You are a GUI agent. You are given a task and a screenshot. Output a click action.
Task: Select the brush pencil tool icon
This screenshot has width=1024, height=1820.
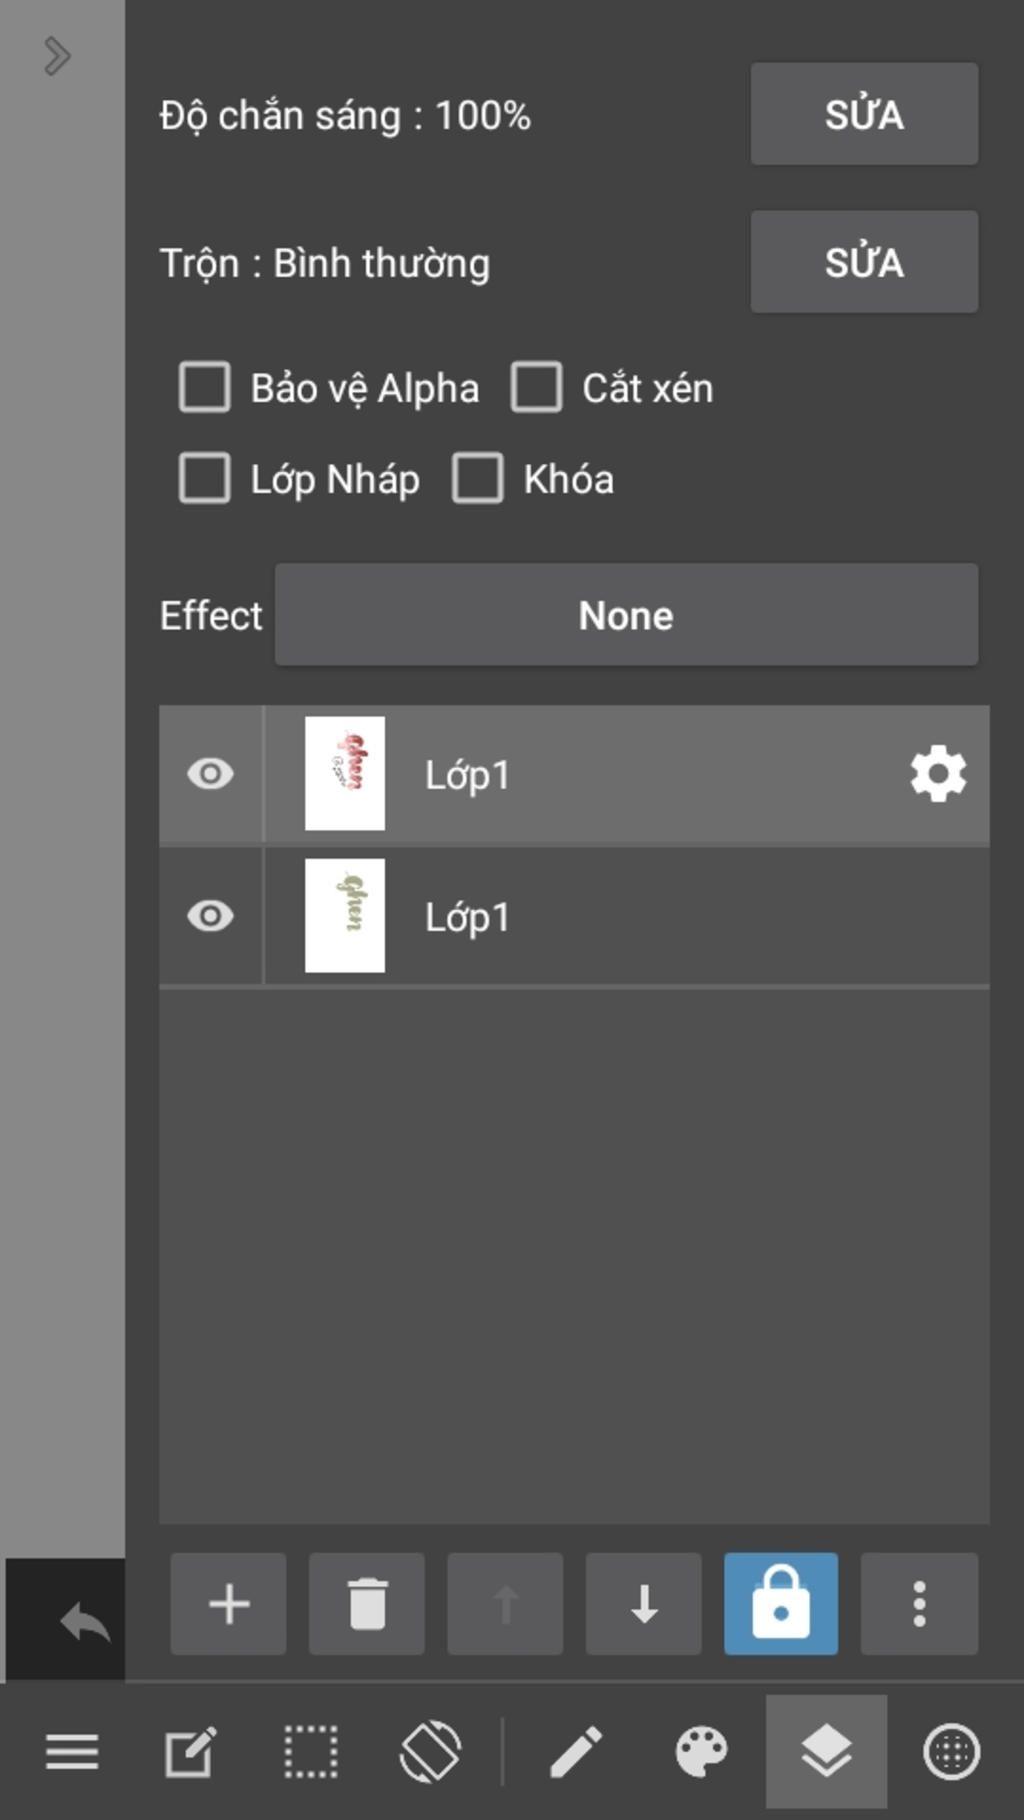pos(576,1752)
